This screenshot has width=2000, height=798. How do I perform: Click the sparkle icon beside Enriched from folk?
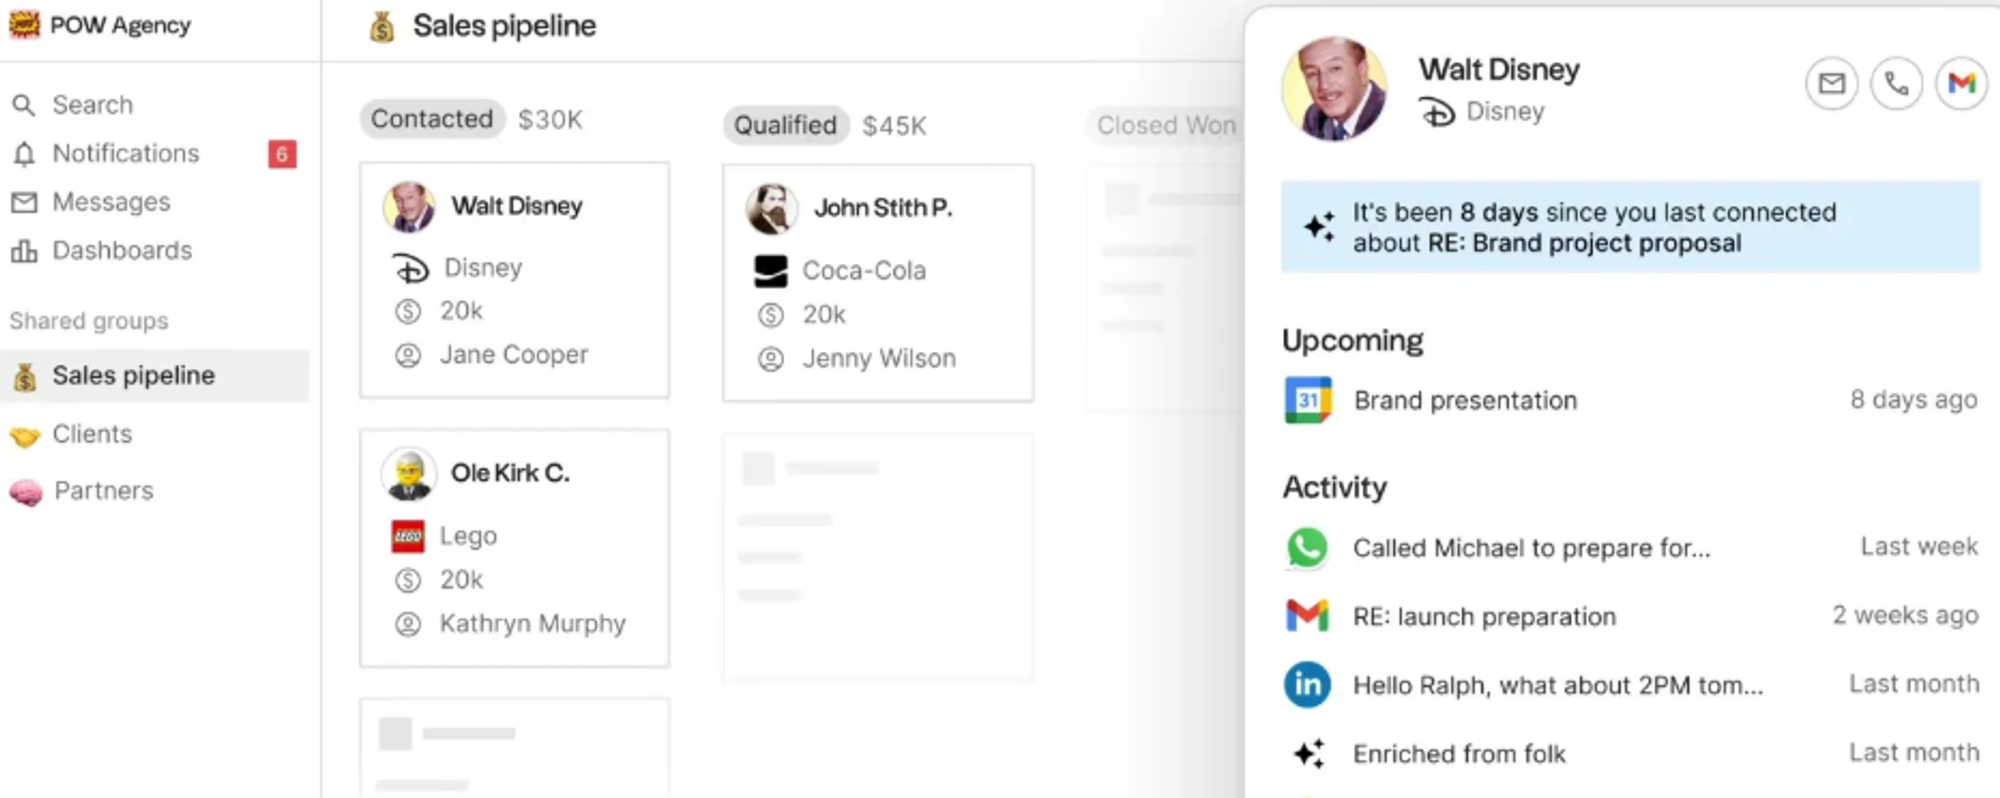click(x=1309, y=753)
